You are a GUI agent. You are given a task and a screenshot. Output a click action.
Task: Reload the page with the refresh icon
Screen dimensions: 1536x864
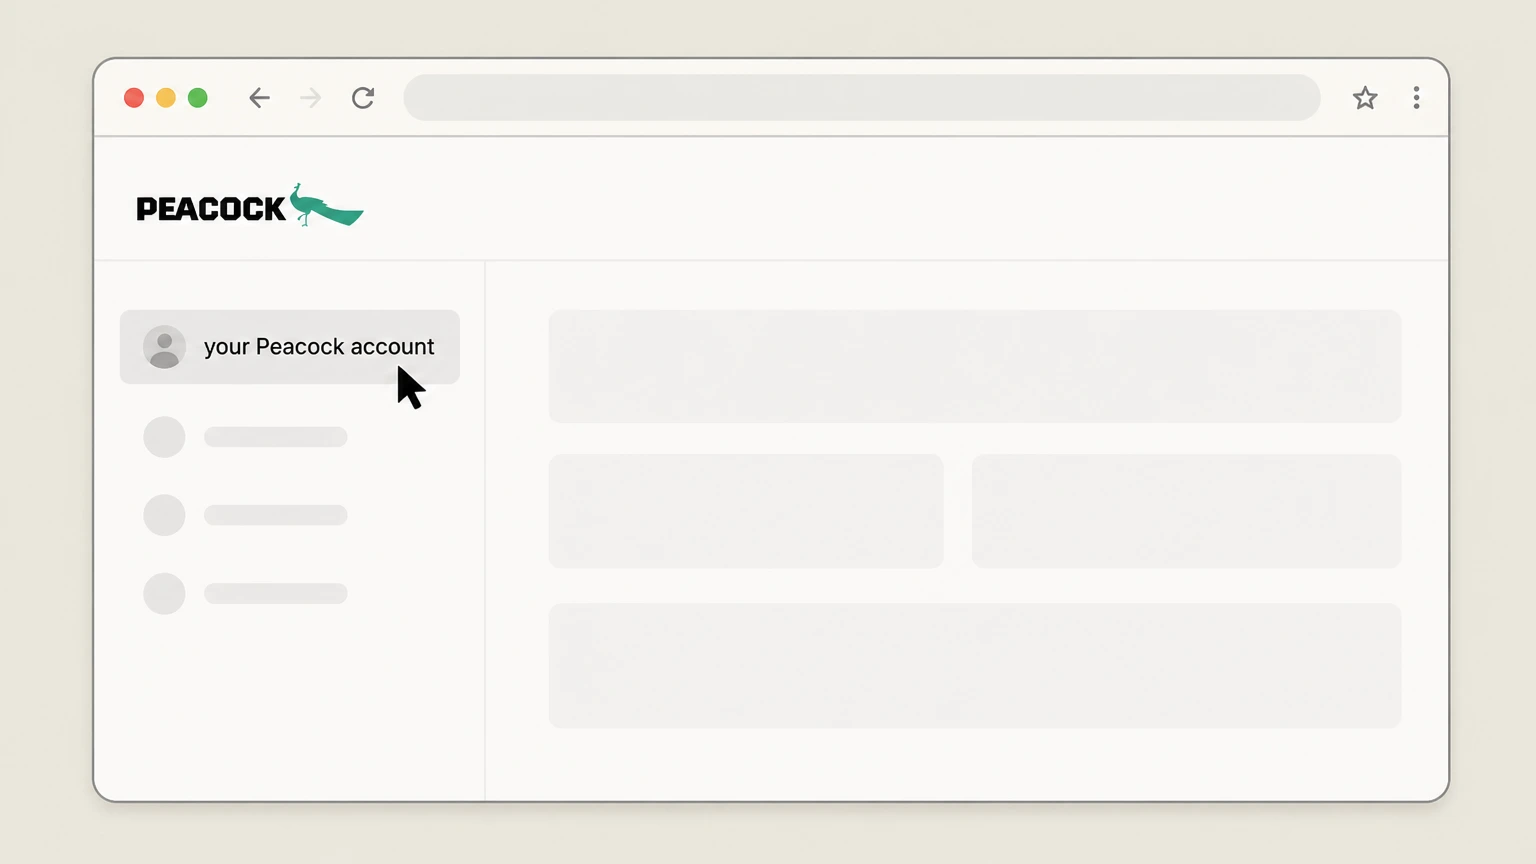(363, 98)
